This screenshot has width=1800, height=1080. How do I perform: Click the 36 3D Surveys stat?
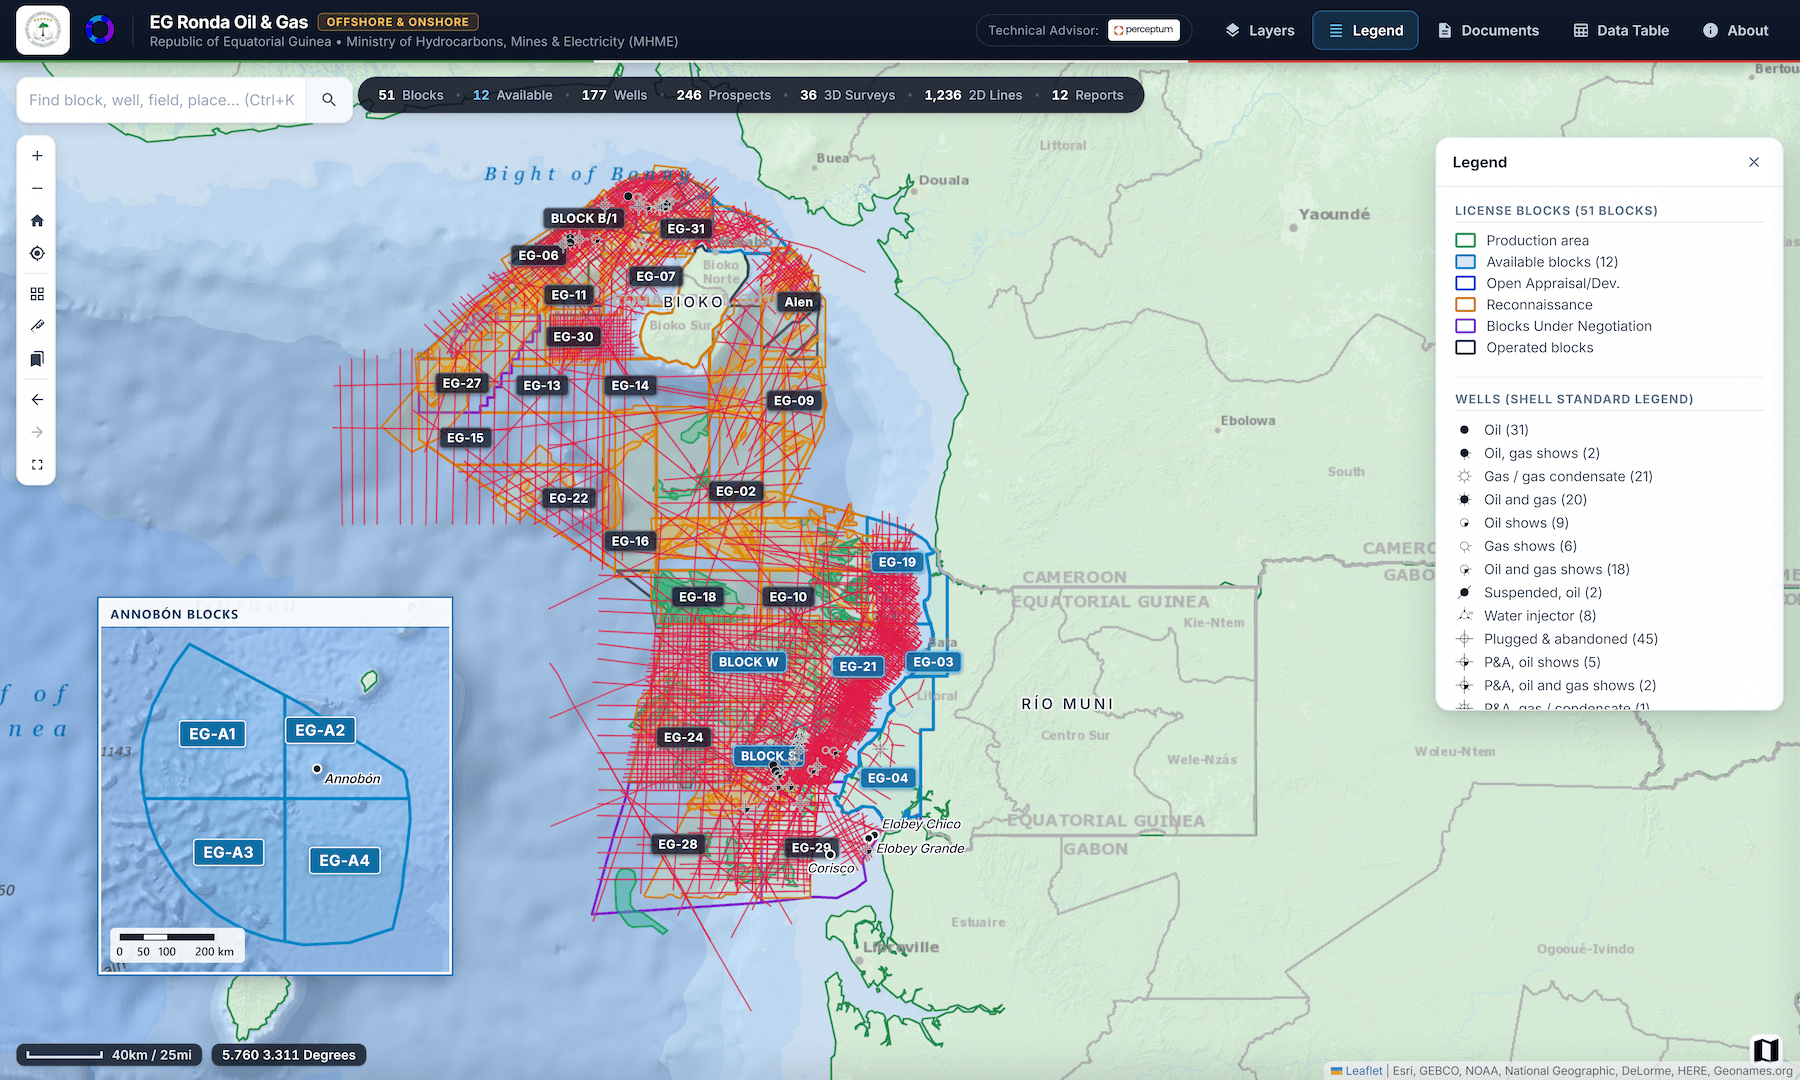[x=847, y=95]
